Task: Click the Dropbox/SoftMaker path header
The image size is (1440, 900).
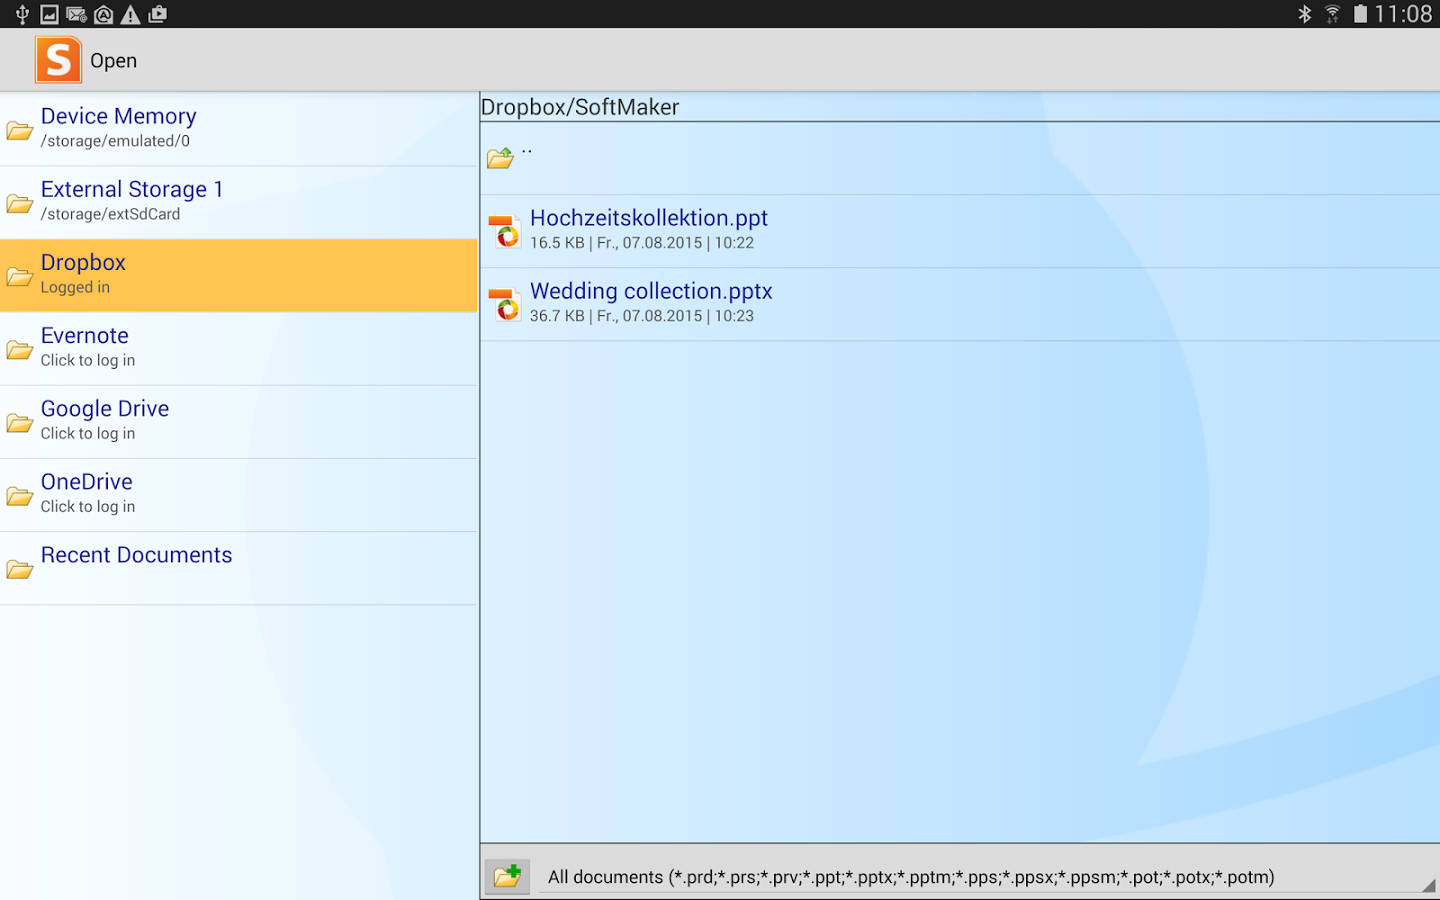Action: pyautogui.click(x=580, y=107)
